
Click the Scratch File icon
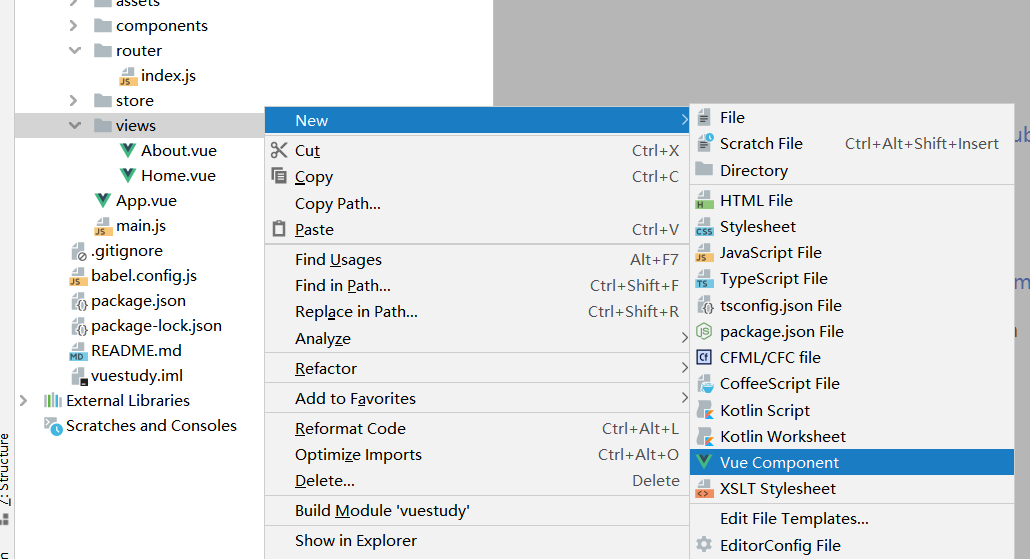(x=704, y=143)
